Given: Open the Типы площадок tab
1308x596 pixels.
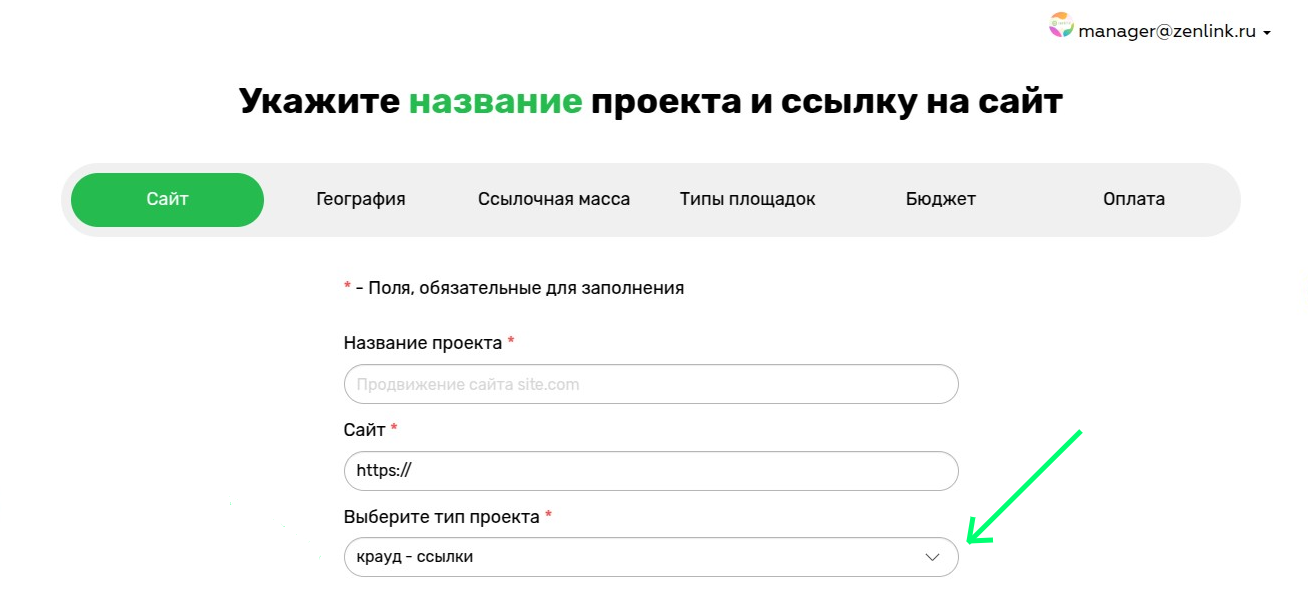Looking at the screenshot, I should point(747,199).
